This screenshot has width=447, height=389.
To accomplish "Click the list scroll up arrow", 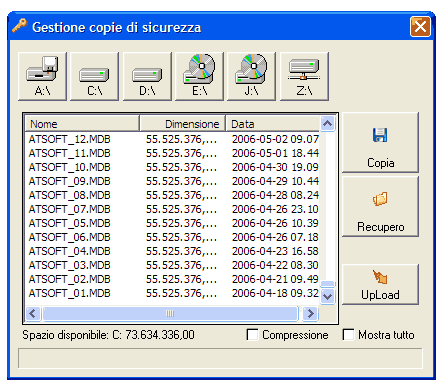I will [x=328, y=124].
